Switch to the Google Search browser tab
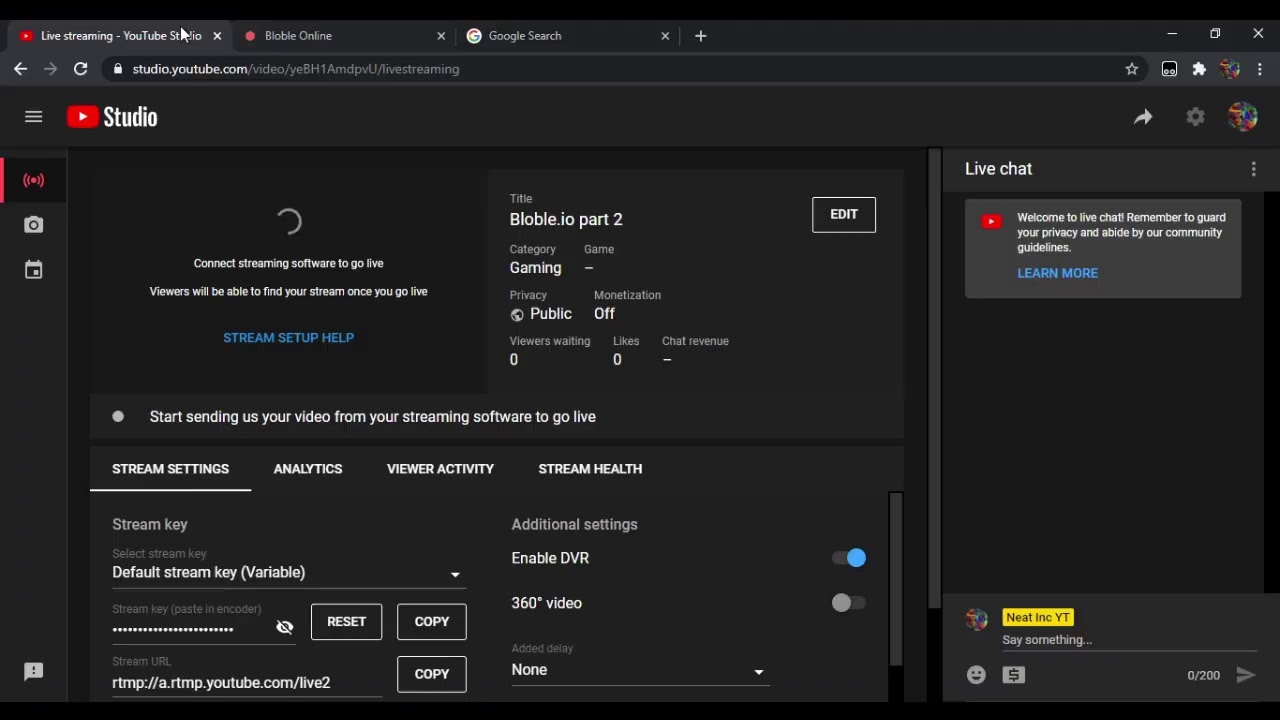1280x720 pixels. coord(568,36)
